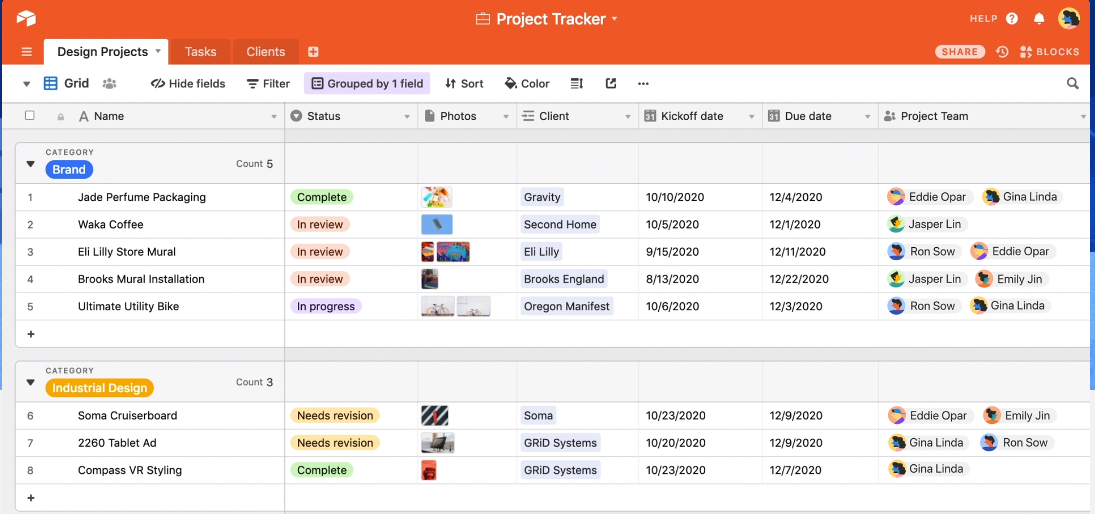
Task: Click the share view export icon
Action: (611, 84)
